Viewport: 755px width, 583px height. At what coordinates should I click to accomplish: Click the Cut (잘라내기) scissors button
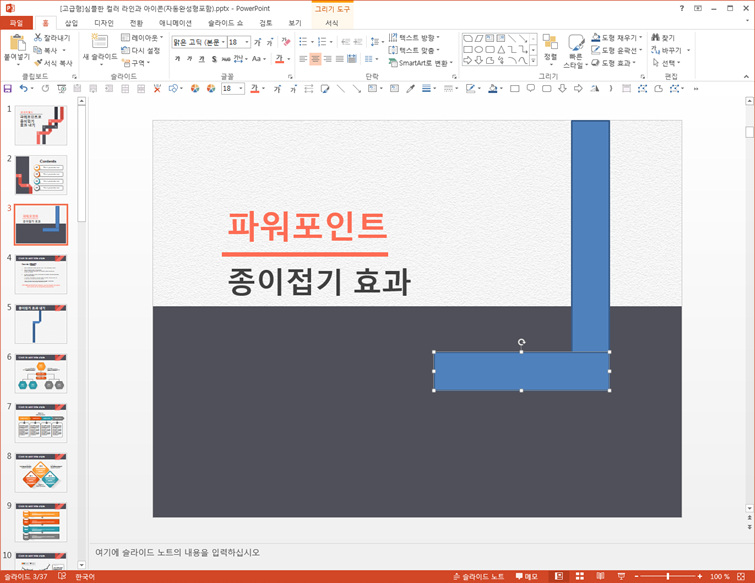52,38
